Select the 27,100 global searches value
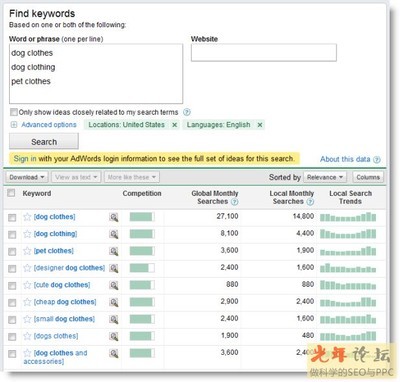Viewport: 400px width, 382px height. (x=227, y=216)
